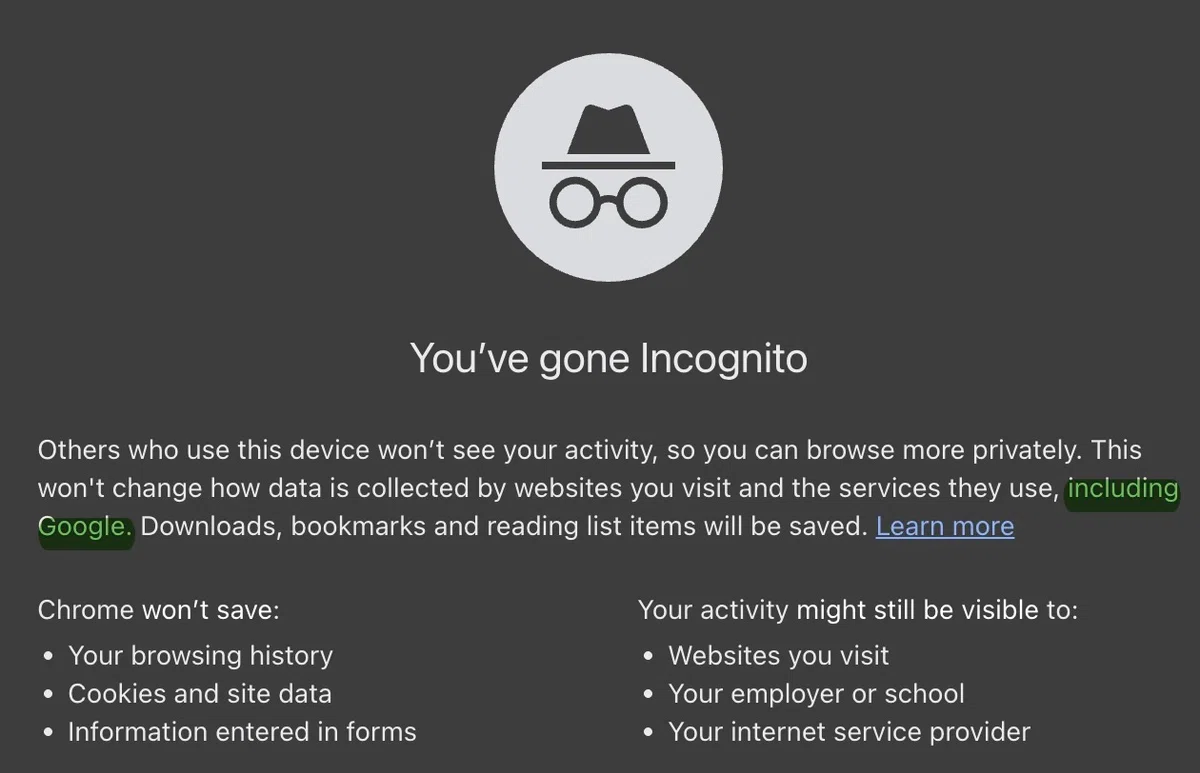Click the "Chrome won't save:" heading
This screenshot has width=1200, height=773.
(159, 609)
